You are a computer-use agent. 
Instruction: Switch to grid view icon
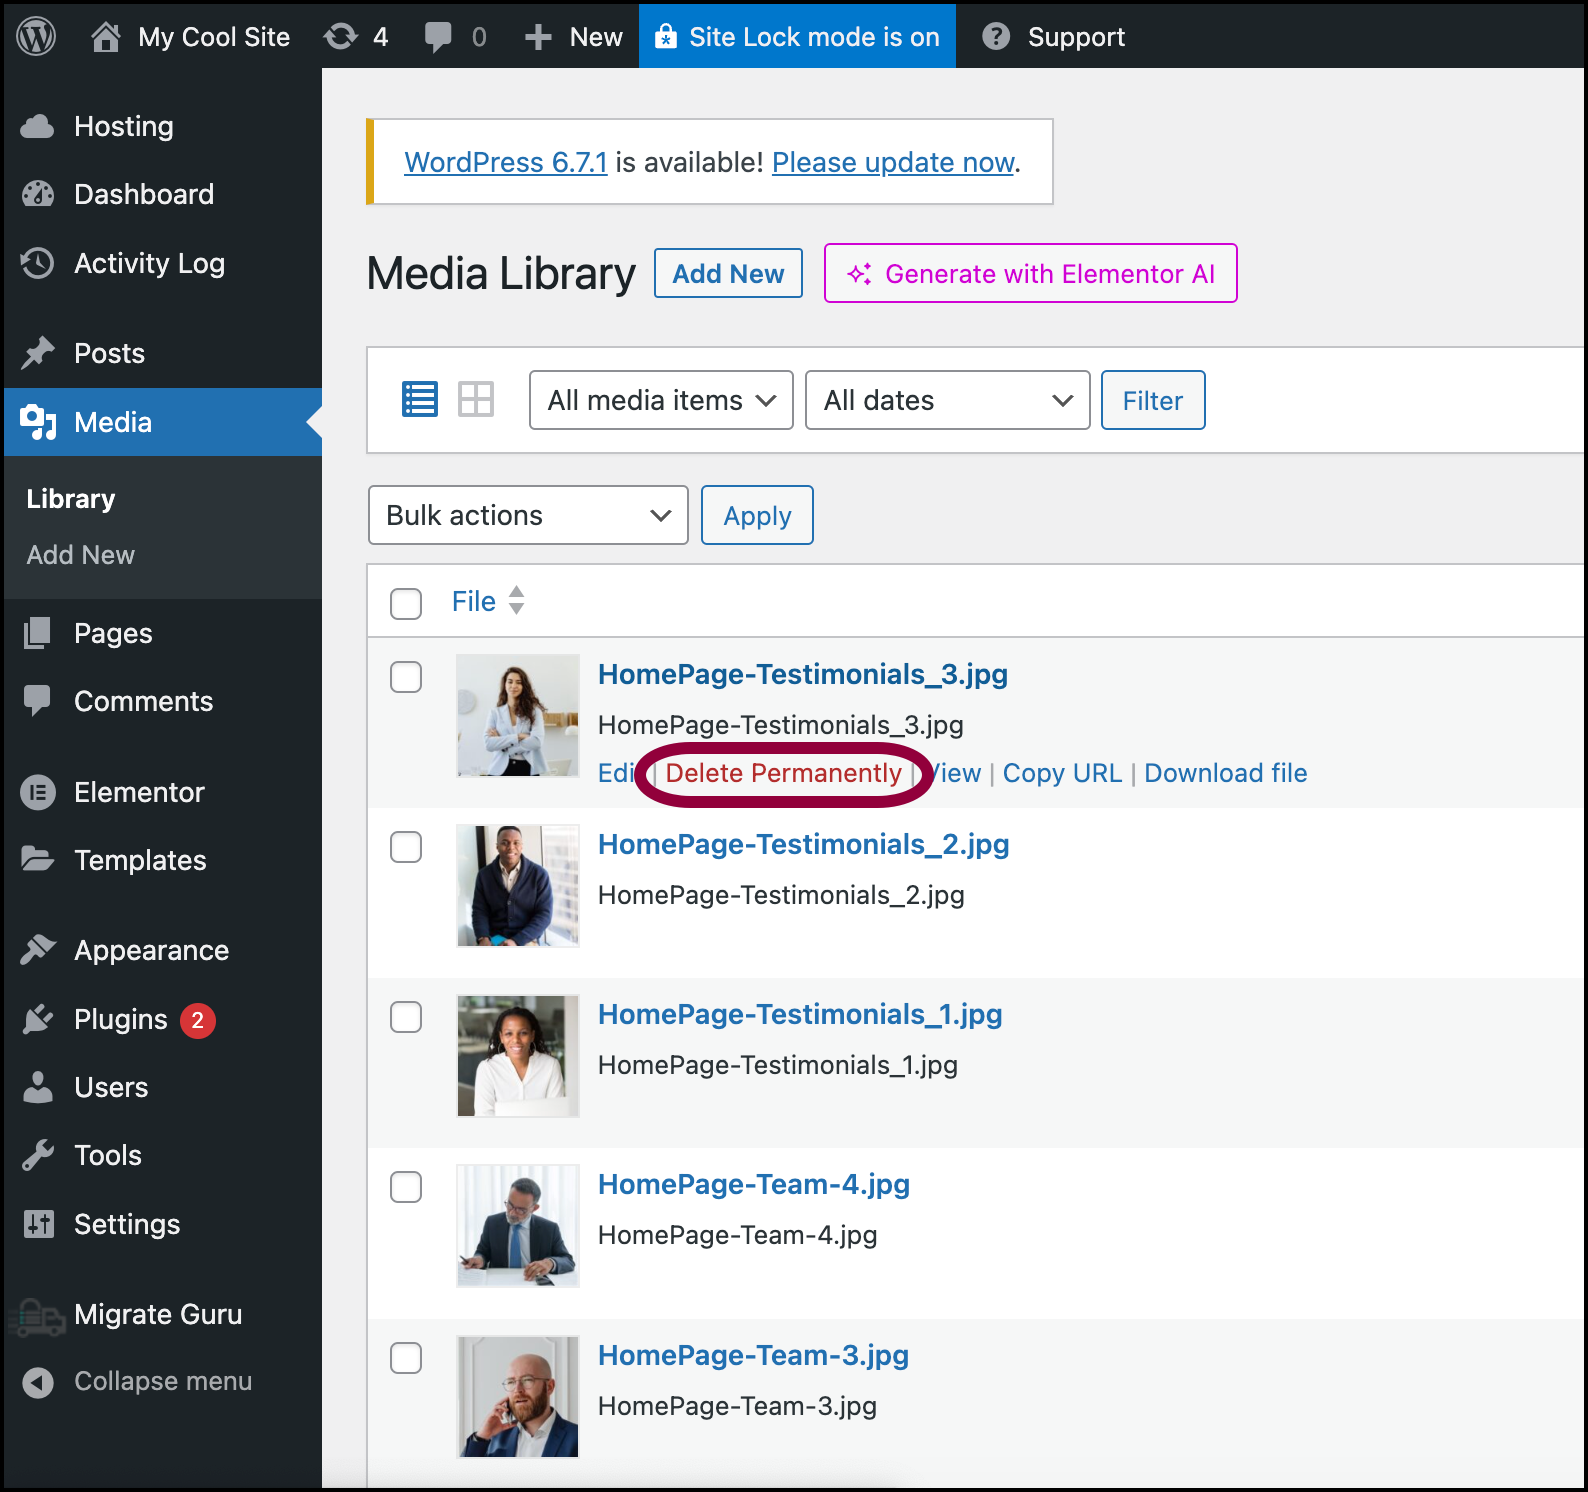[x=476, y=399]
